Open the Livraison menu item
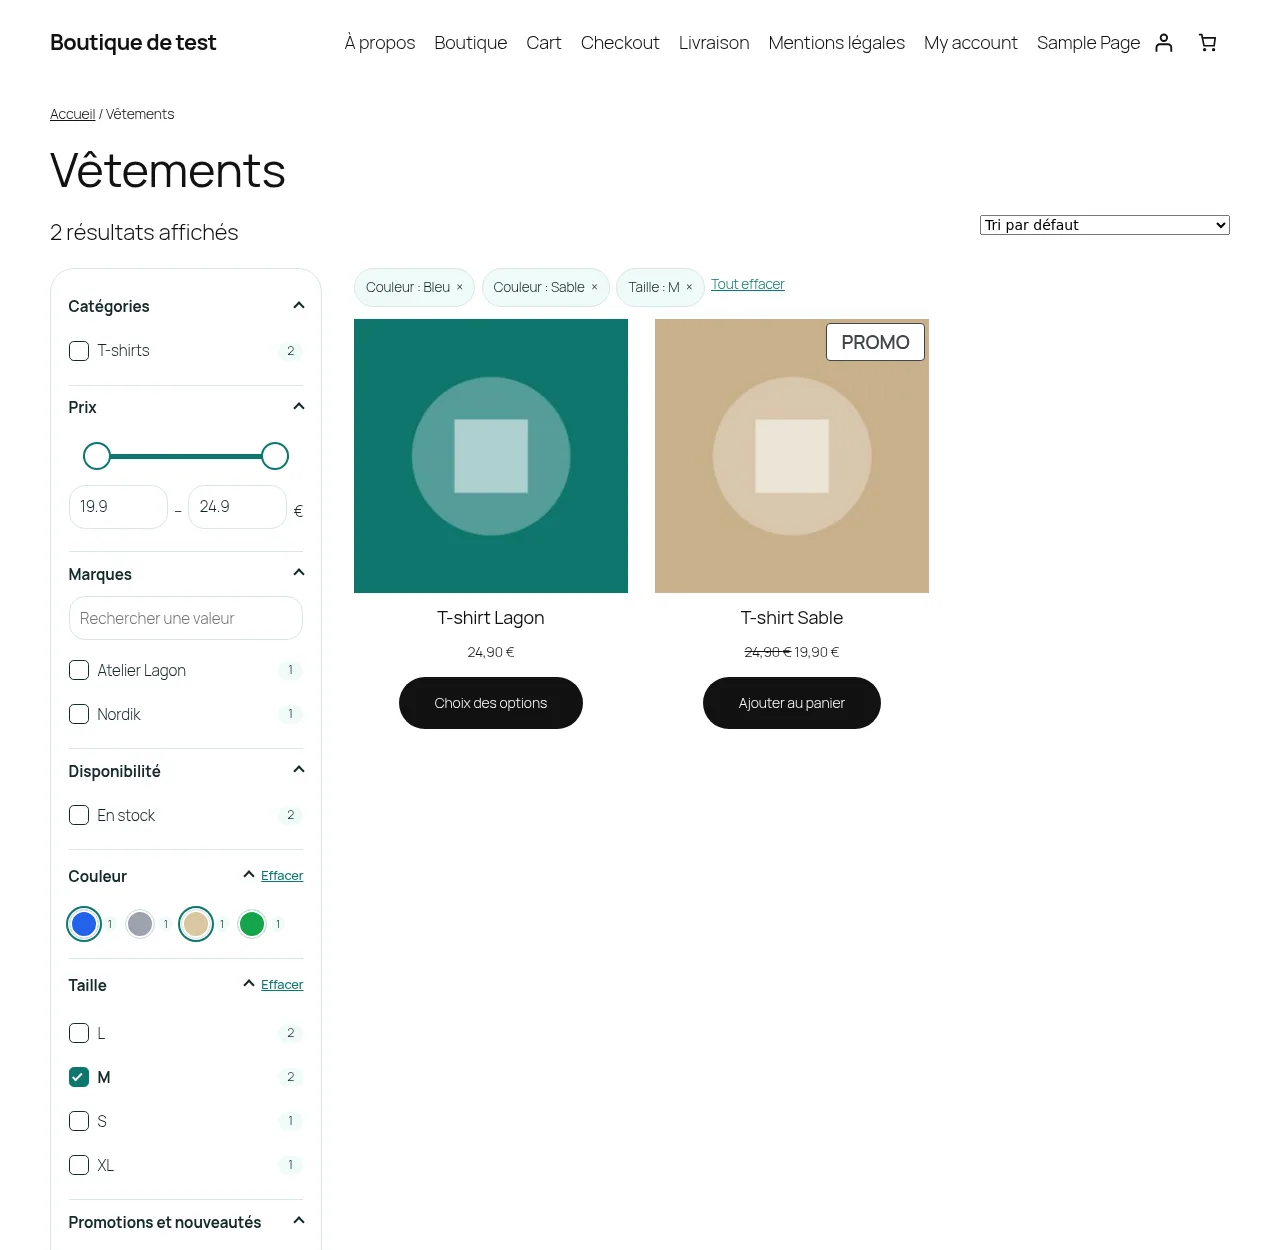1280x1250 pixels. pyautogui.click(x=714, y=43)
